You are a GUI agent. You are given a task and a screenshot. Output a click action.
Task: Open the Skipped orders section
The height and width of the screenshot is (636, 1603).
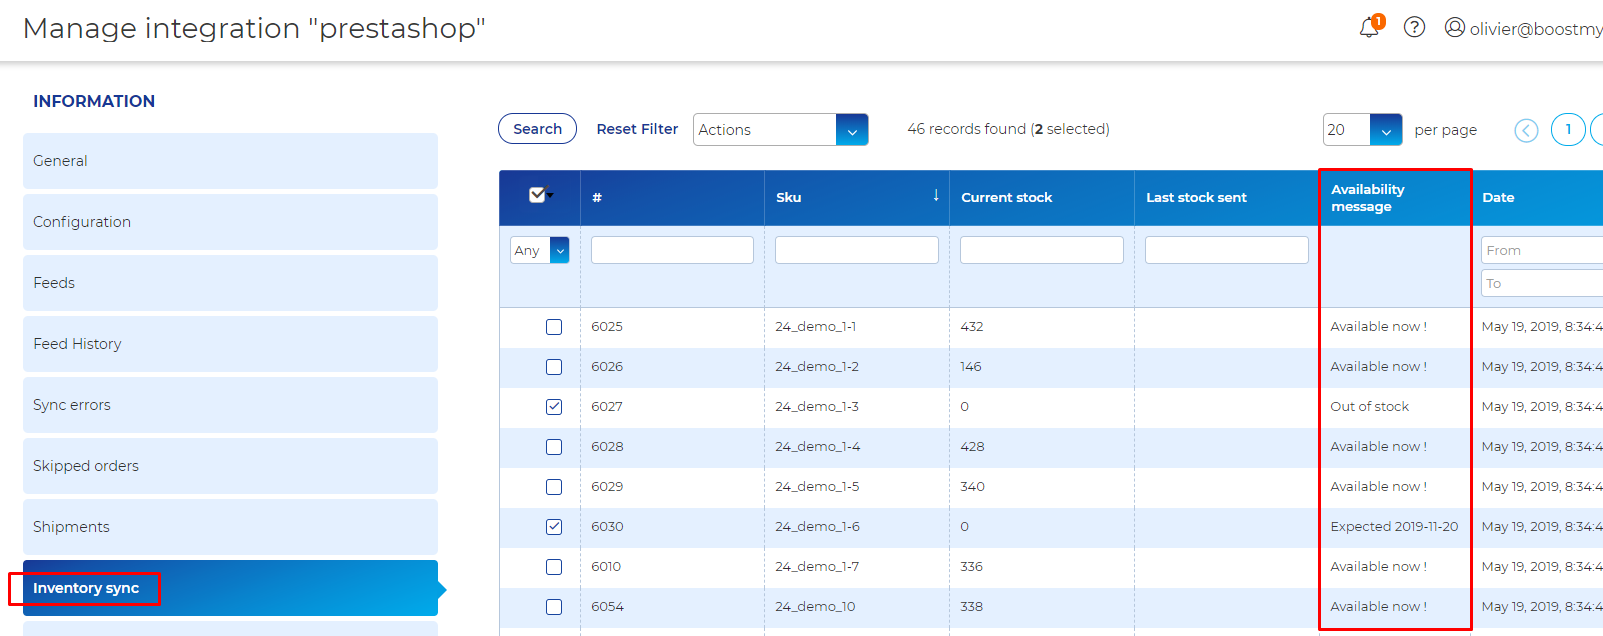tap(230, 466)
